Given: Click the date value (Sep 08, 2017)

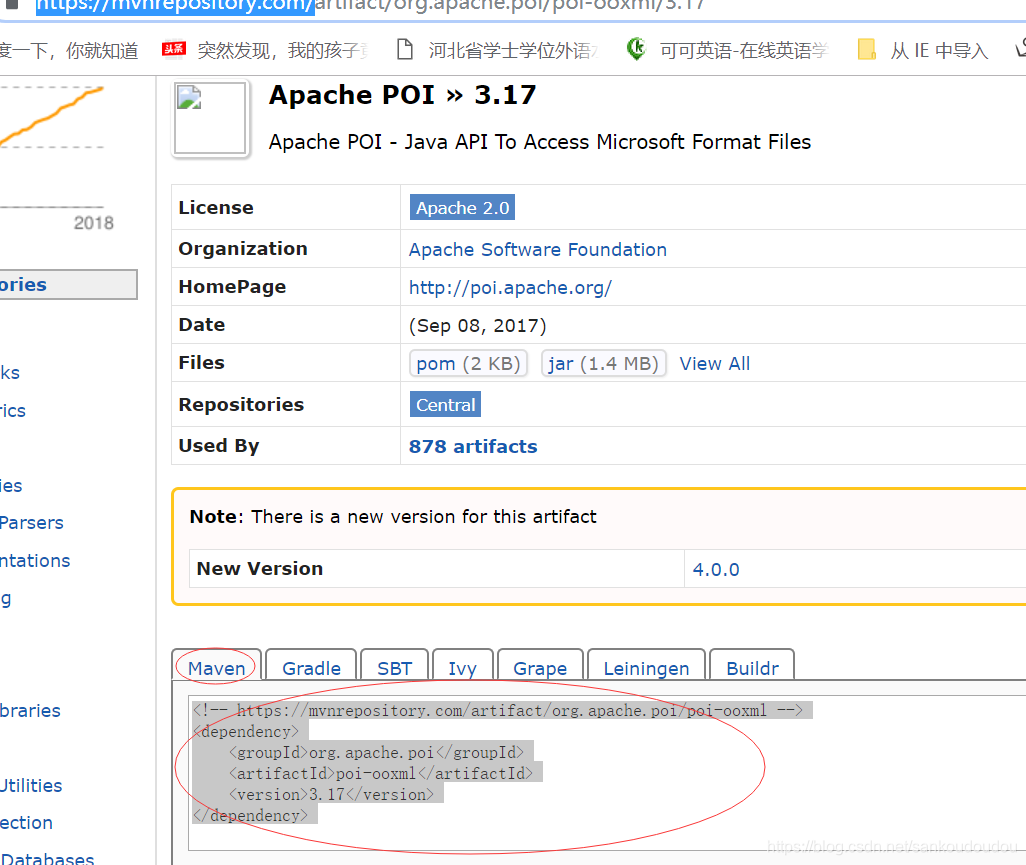Looking at the screenshot, I should [x=478, y=325].
